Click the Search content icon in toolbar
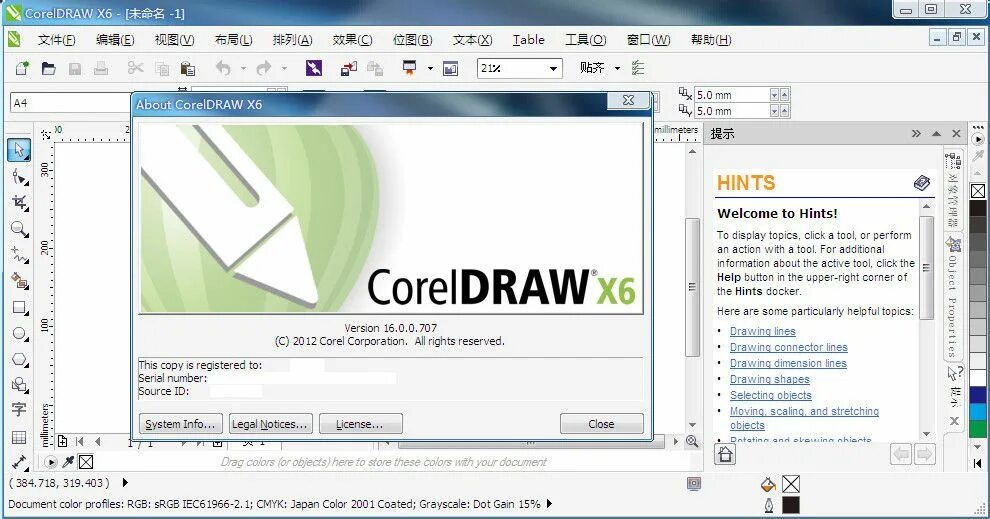Viewport: 990px width, 519px height. pos(314,68)
